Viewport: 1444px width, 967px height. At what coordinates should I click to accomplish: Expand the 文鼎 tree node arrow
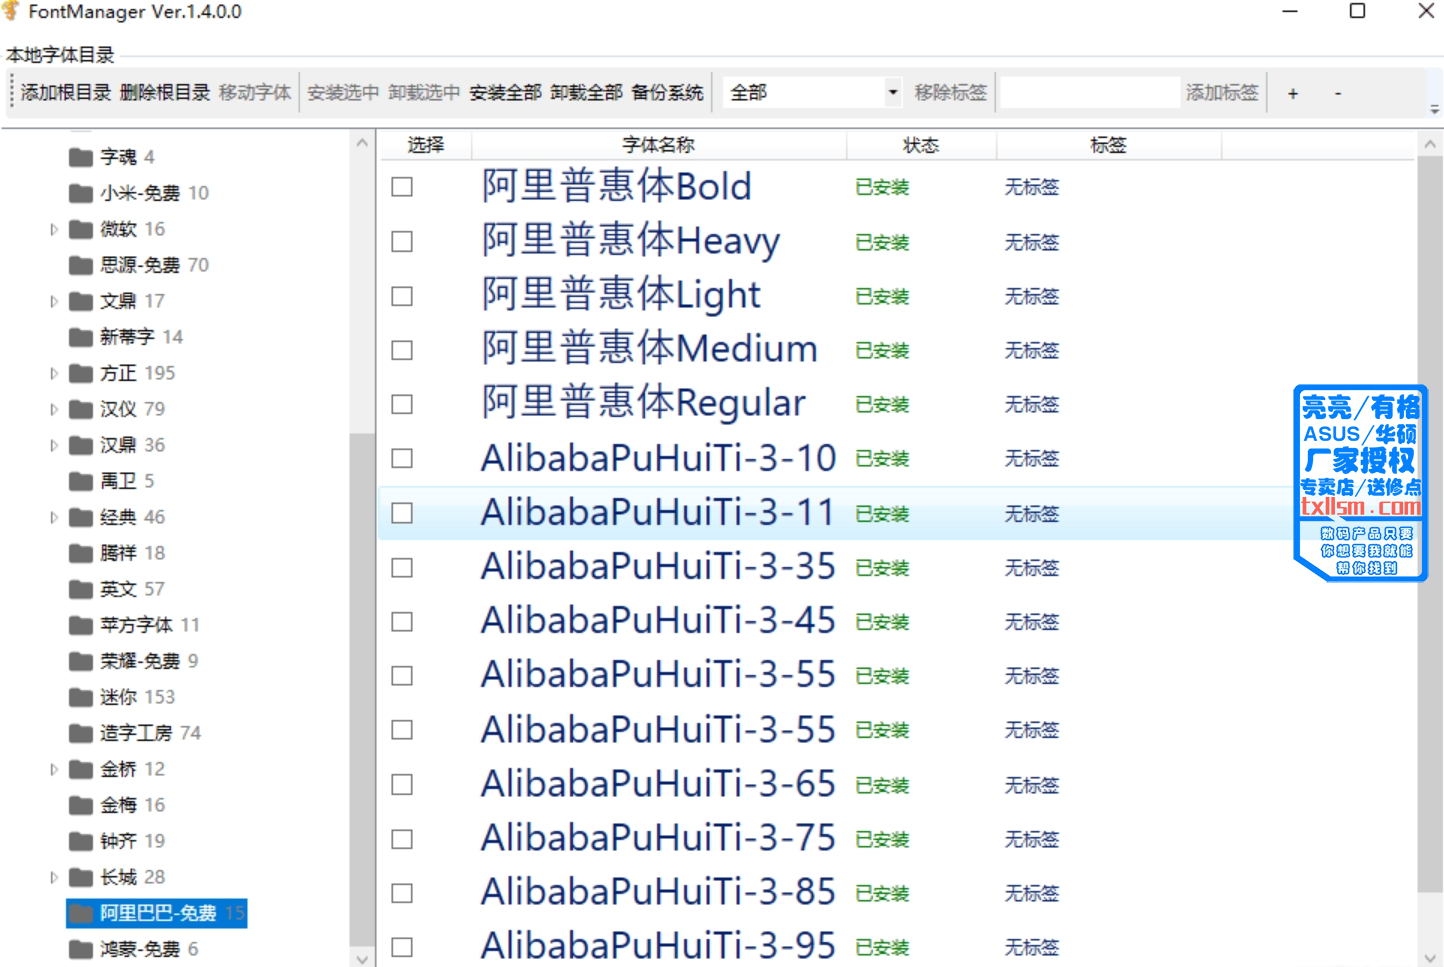54,301
